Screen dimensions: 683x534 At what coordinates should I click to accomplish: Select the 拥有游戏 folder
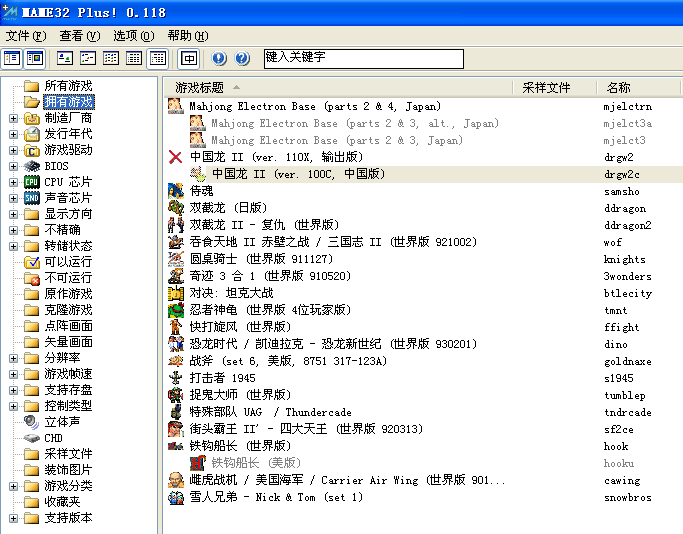(68, 102)
